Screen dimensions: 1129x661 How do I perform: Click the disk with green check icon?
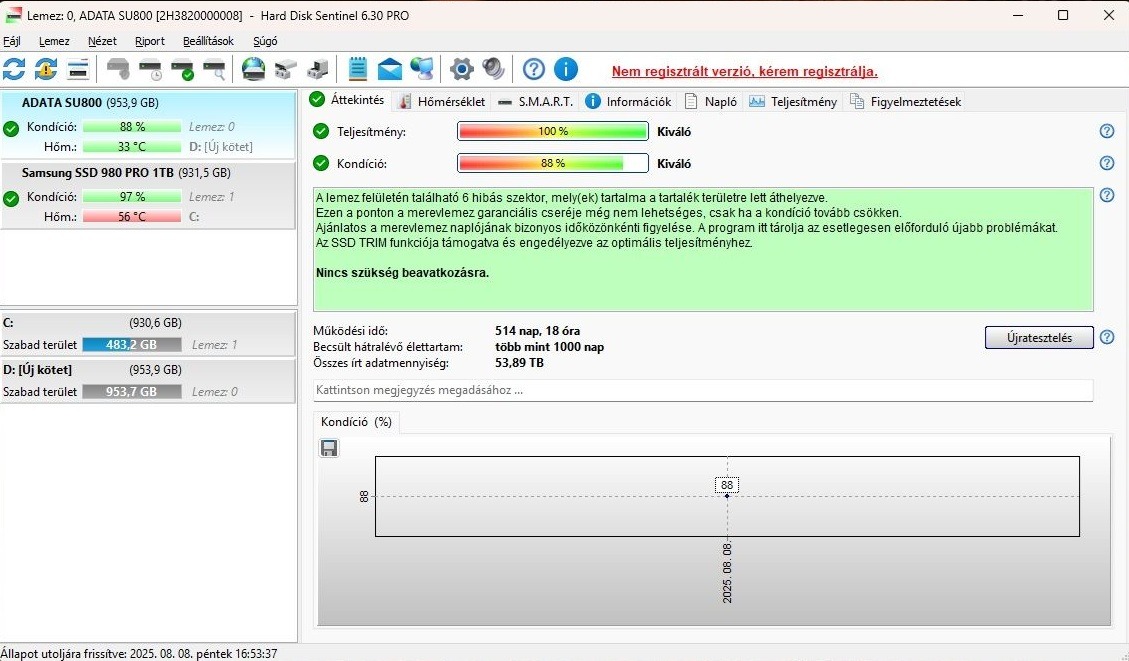pos(183,69)
